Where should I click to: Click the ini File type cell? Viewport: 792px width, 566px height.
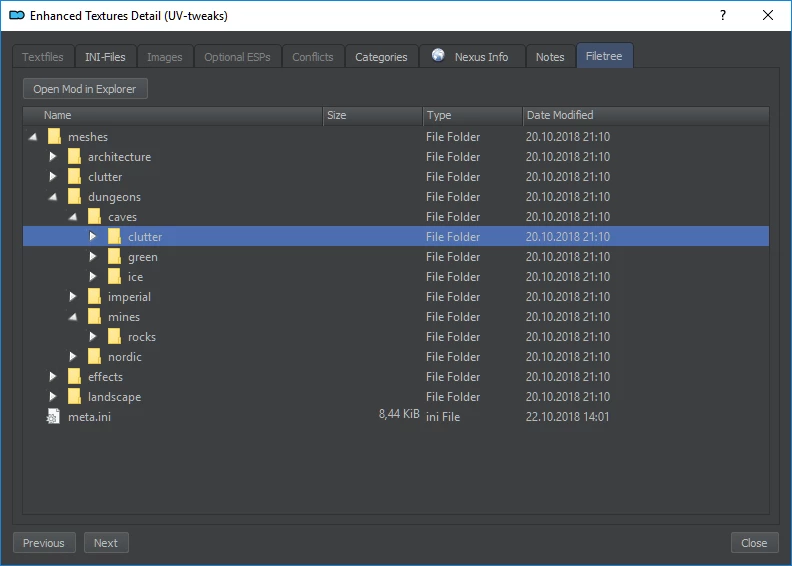pos(443,417)
